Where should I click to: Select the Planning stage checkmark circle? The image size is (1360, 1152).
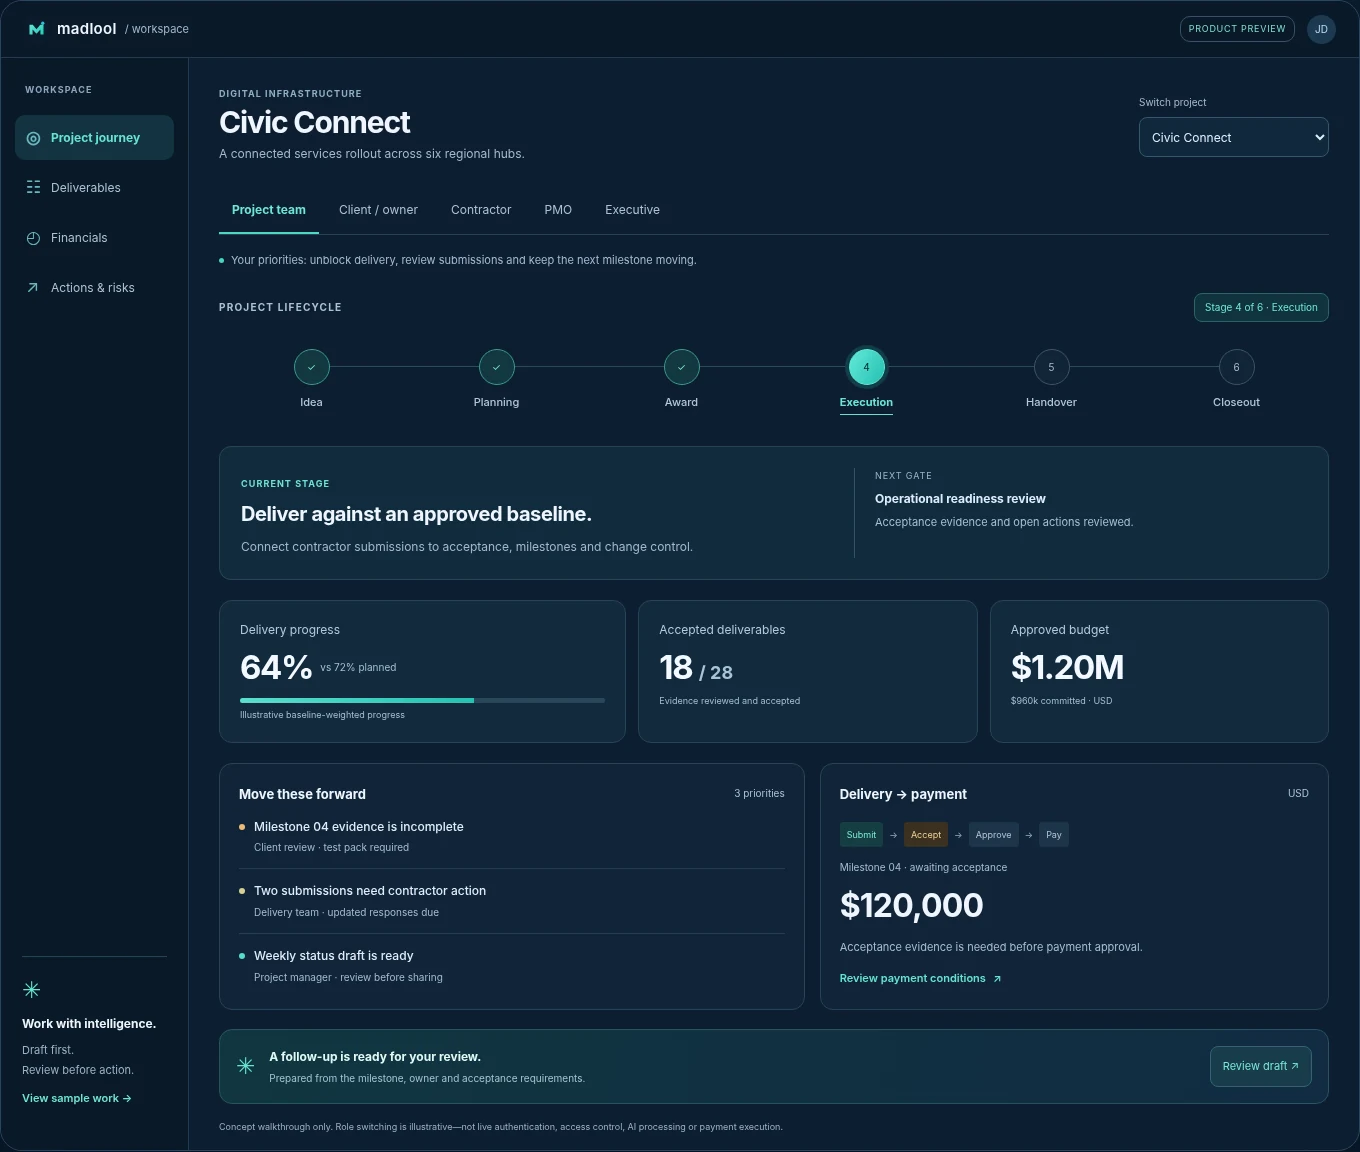click(x=496, y=367)
